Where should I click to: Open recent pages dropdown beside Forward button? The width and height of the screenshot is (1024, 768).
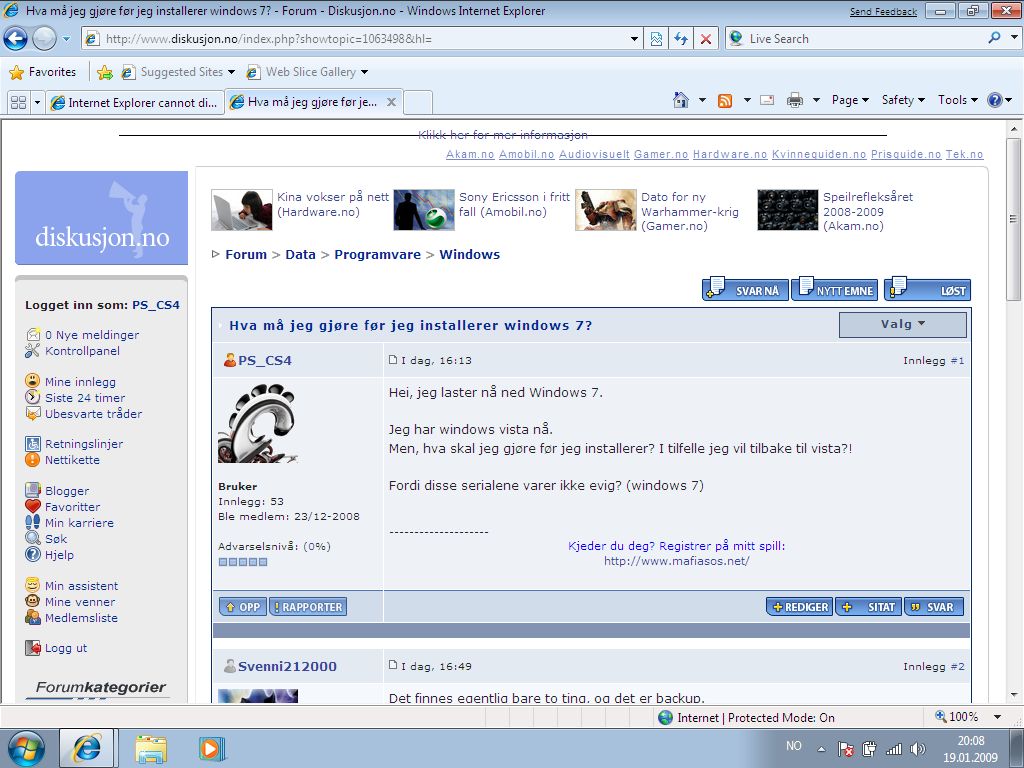pyautogui.click(x=66, y=39)
